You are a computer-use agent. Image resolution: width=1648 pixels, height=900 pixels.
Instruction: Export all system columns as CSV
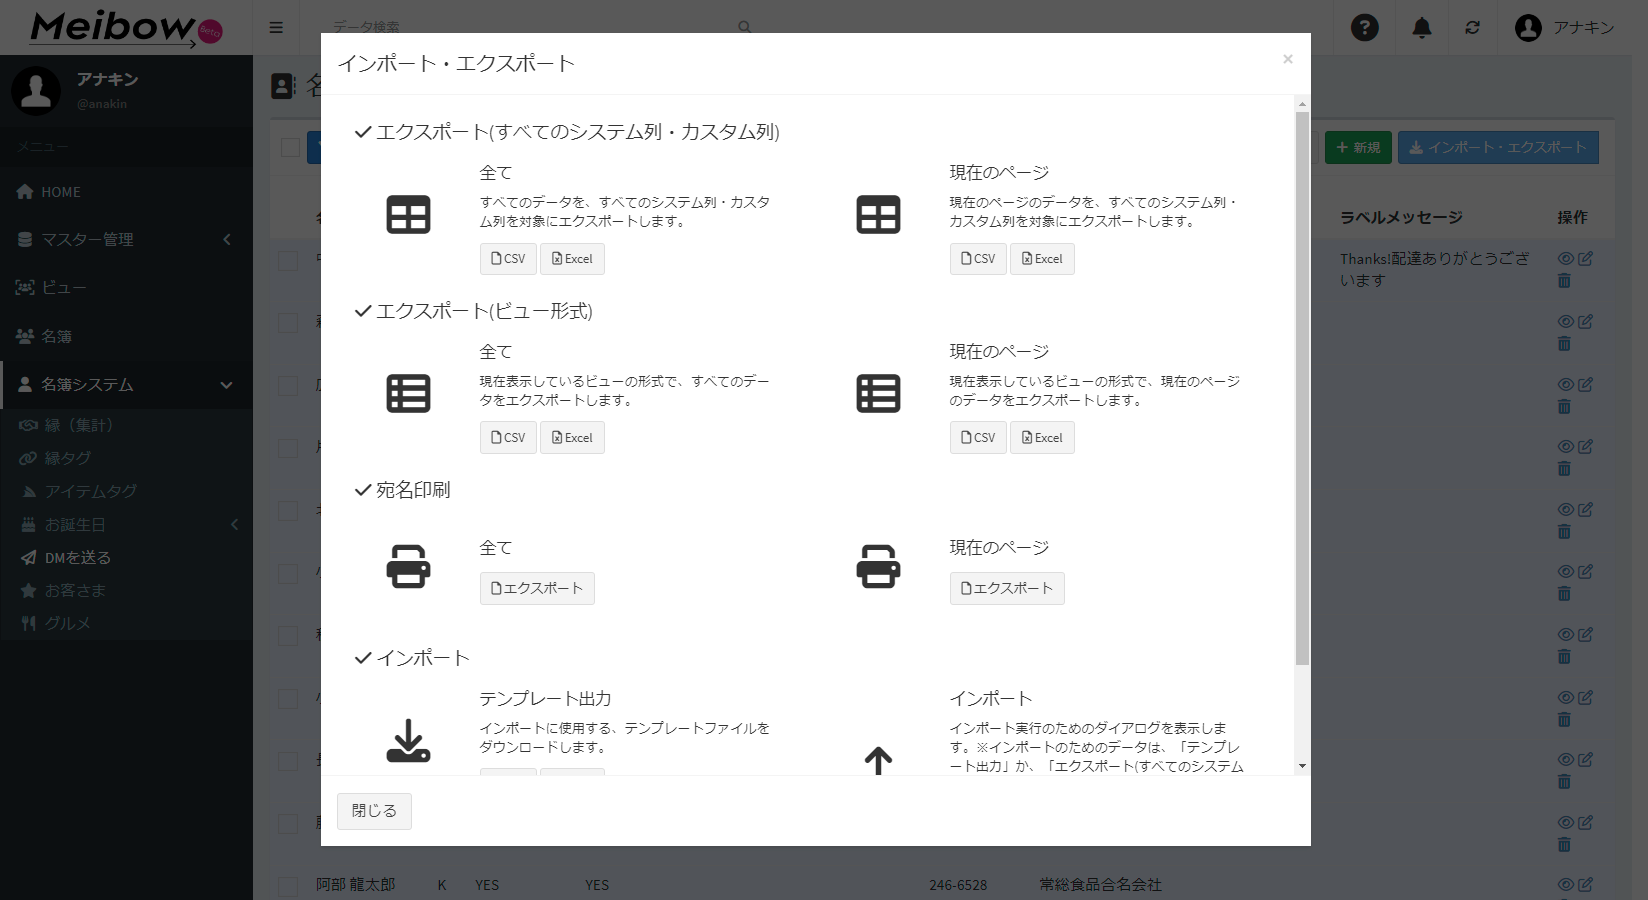click(508, 259)
